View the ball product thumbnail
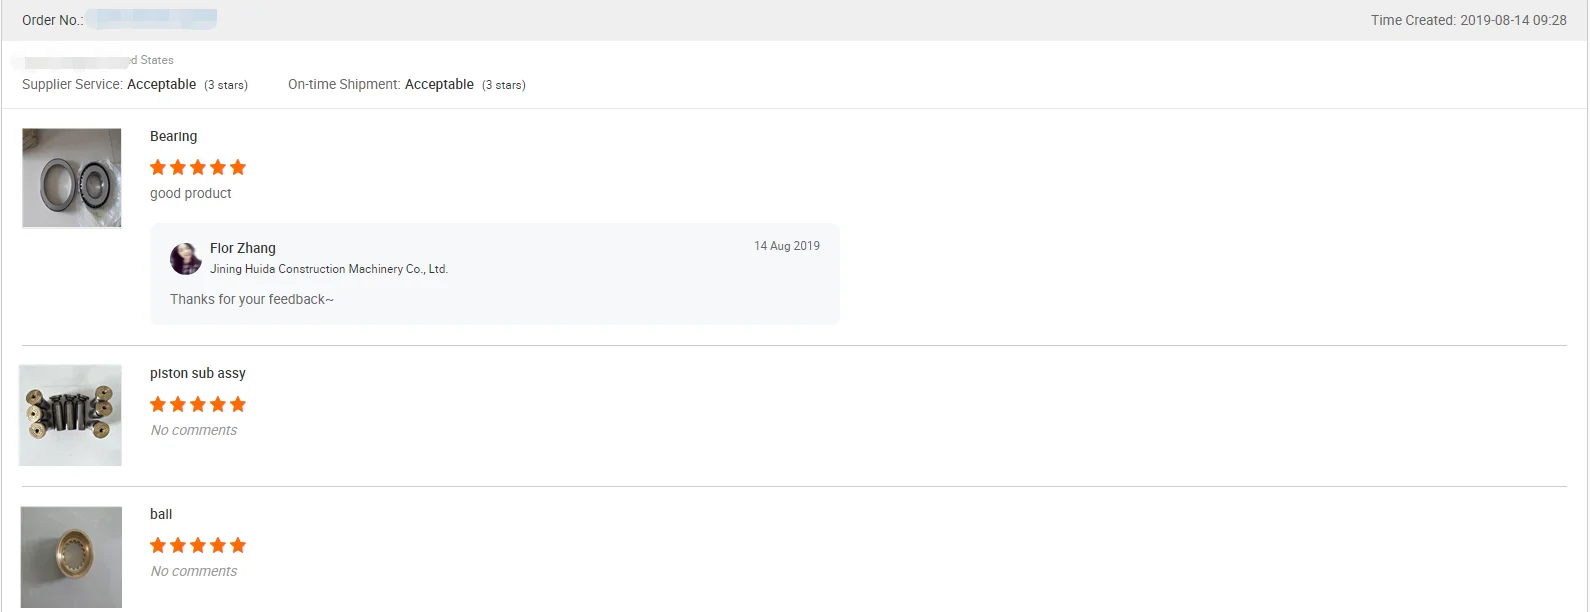Viewport: 1590px width, 612px height. click(x=72, y=557)
